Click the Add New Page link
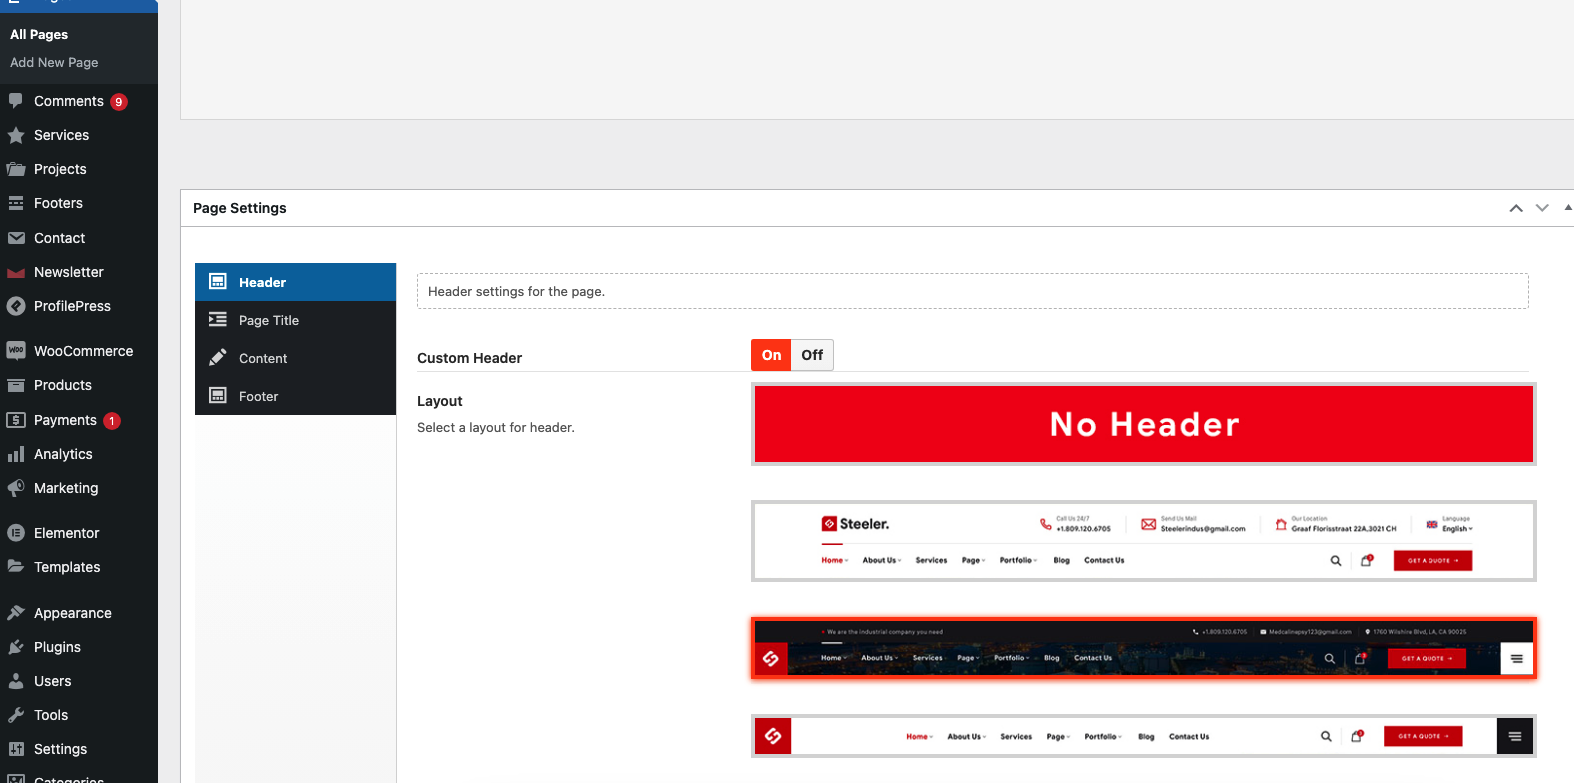Image resolution: width=1574 pixels, height=783 pixels. click(54, 62)
